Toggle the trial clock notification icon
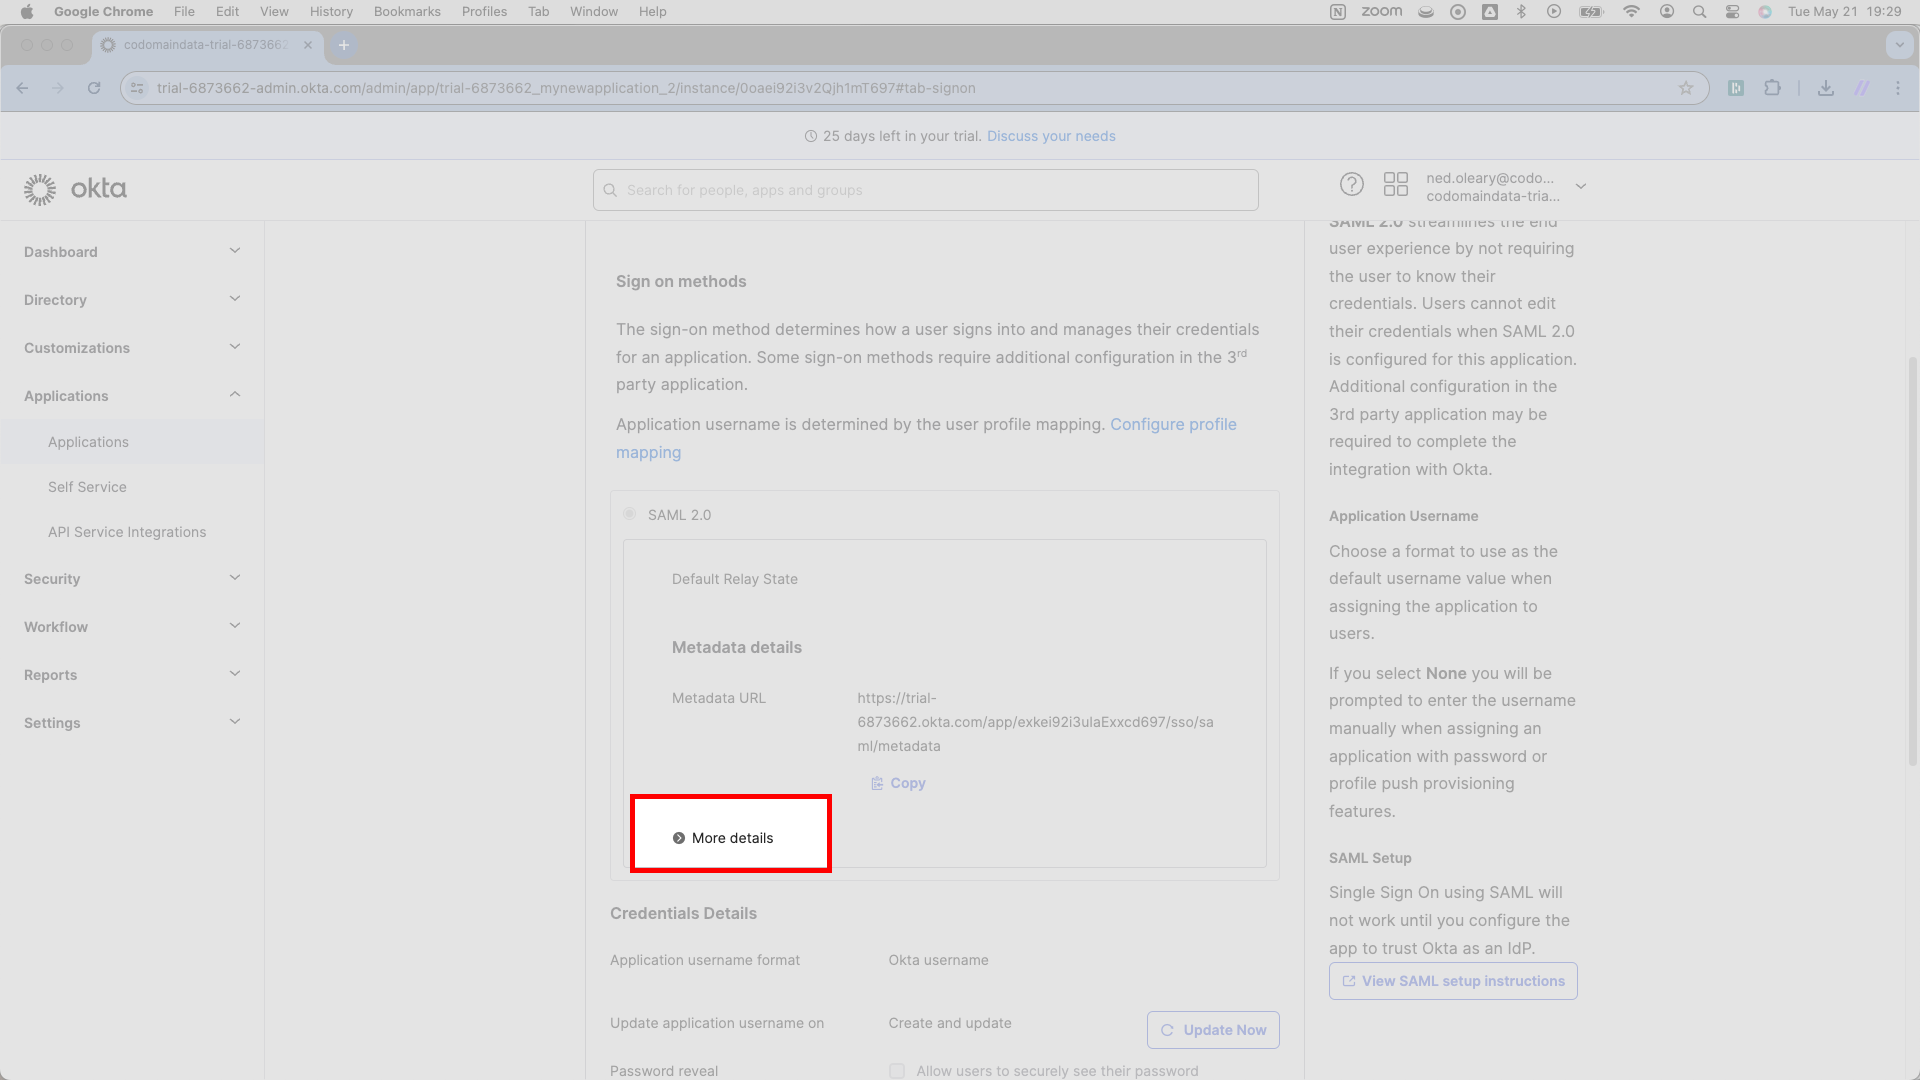This screenshot has height=1080, width=1920. click(811, 136)
